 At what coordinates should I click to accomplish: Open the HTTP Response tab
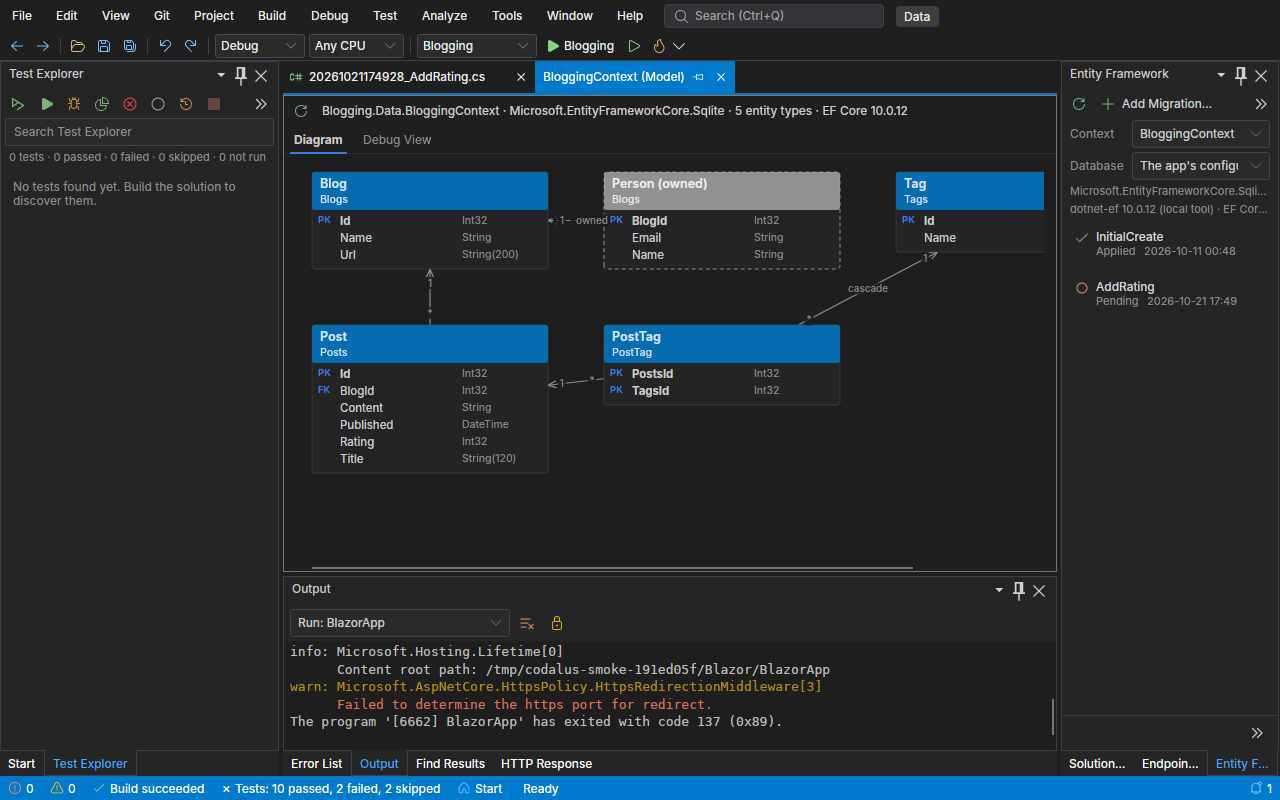[x=546, y=764]
